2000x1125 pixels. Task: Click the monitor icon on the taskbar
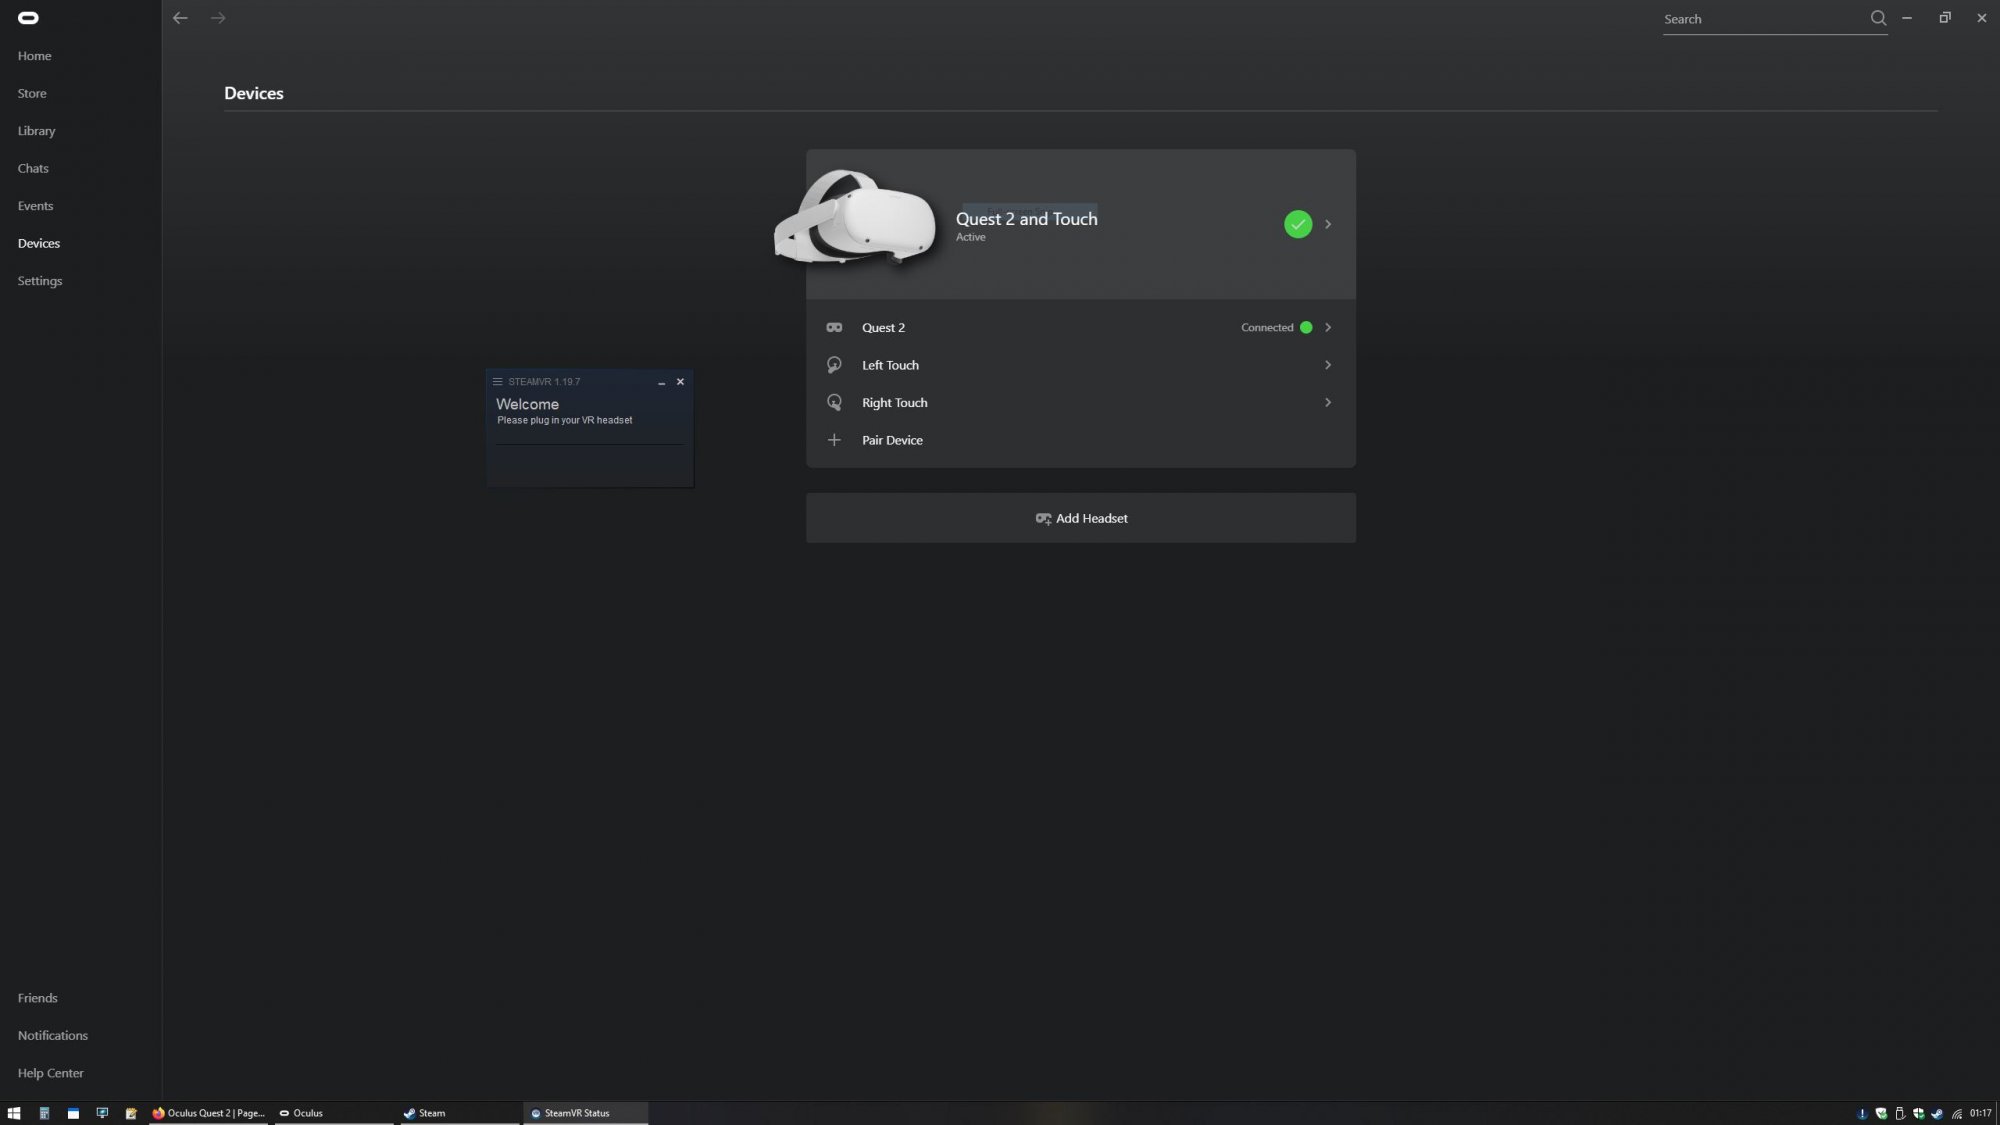tap(102, 1113)
